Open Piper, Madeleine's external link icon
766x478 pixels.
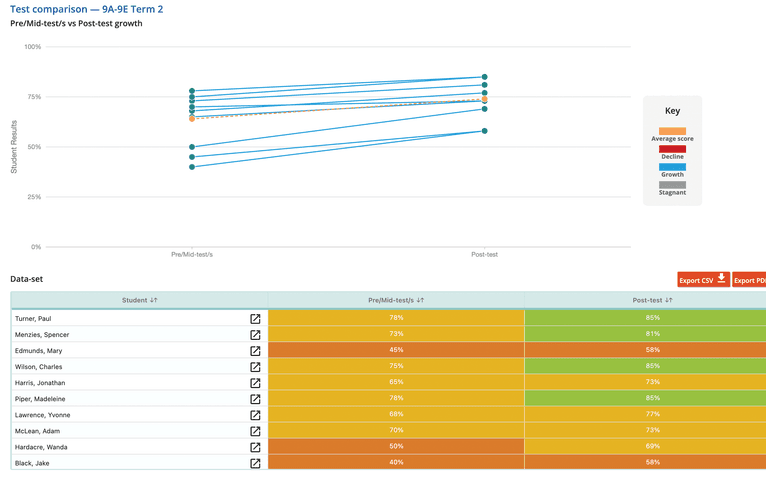255,399
